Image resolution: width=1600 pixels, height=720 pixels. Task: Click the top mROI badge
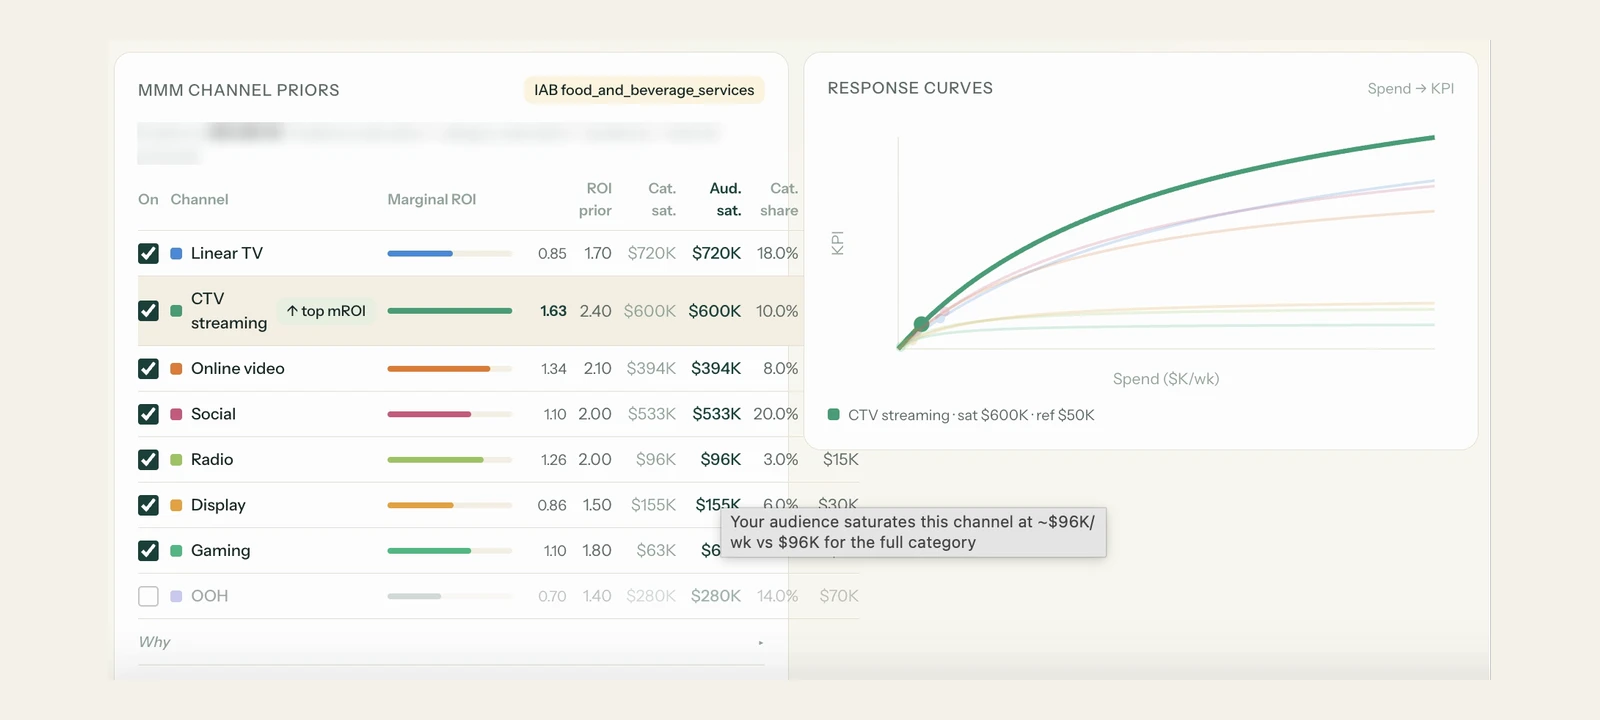[x=326, y=311]
